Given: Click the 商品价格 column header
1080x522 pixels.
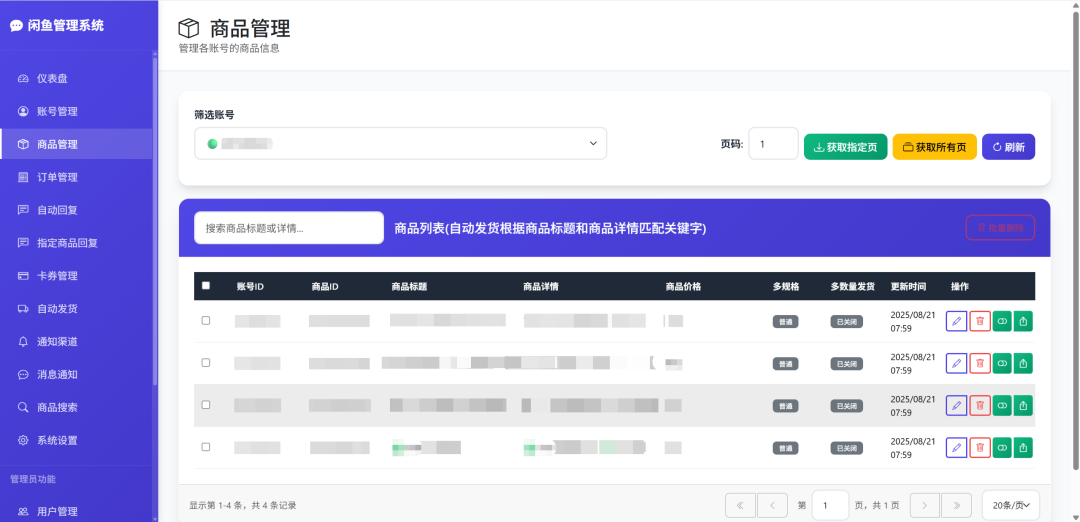Looking at the screenshot, I should pos(683,286).
